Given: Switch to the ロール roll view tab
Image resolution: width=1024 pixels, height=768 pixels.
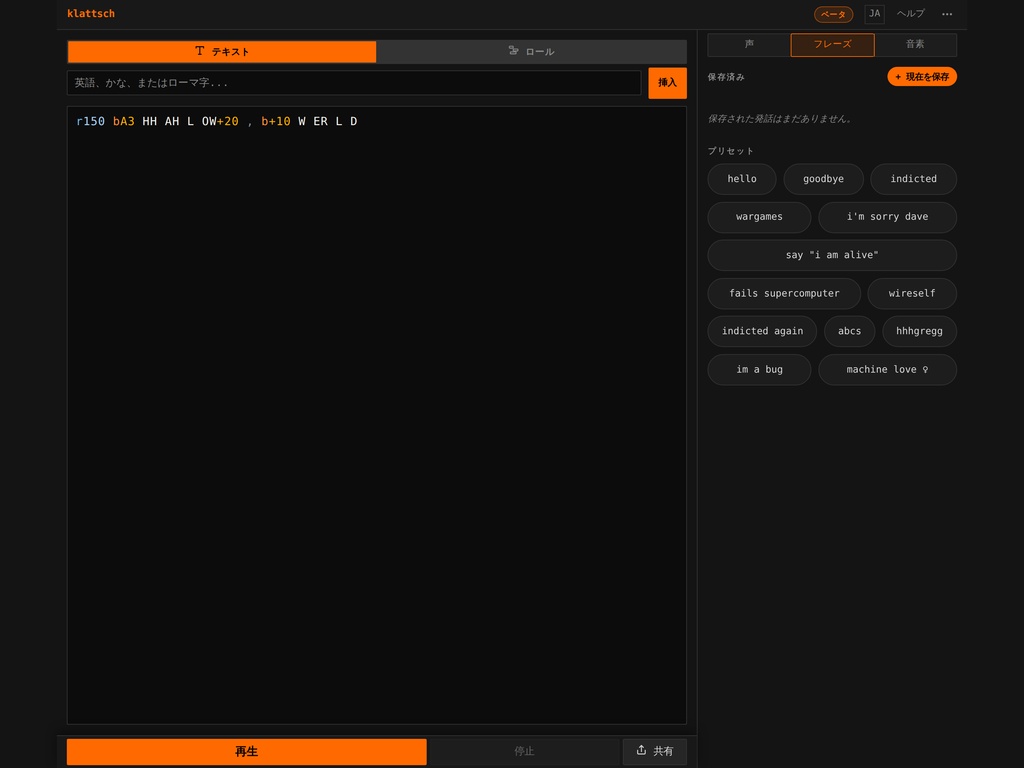Looking at the screenshot, I should pyautogui.click(x=531, y=52).
